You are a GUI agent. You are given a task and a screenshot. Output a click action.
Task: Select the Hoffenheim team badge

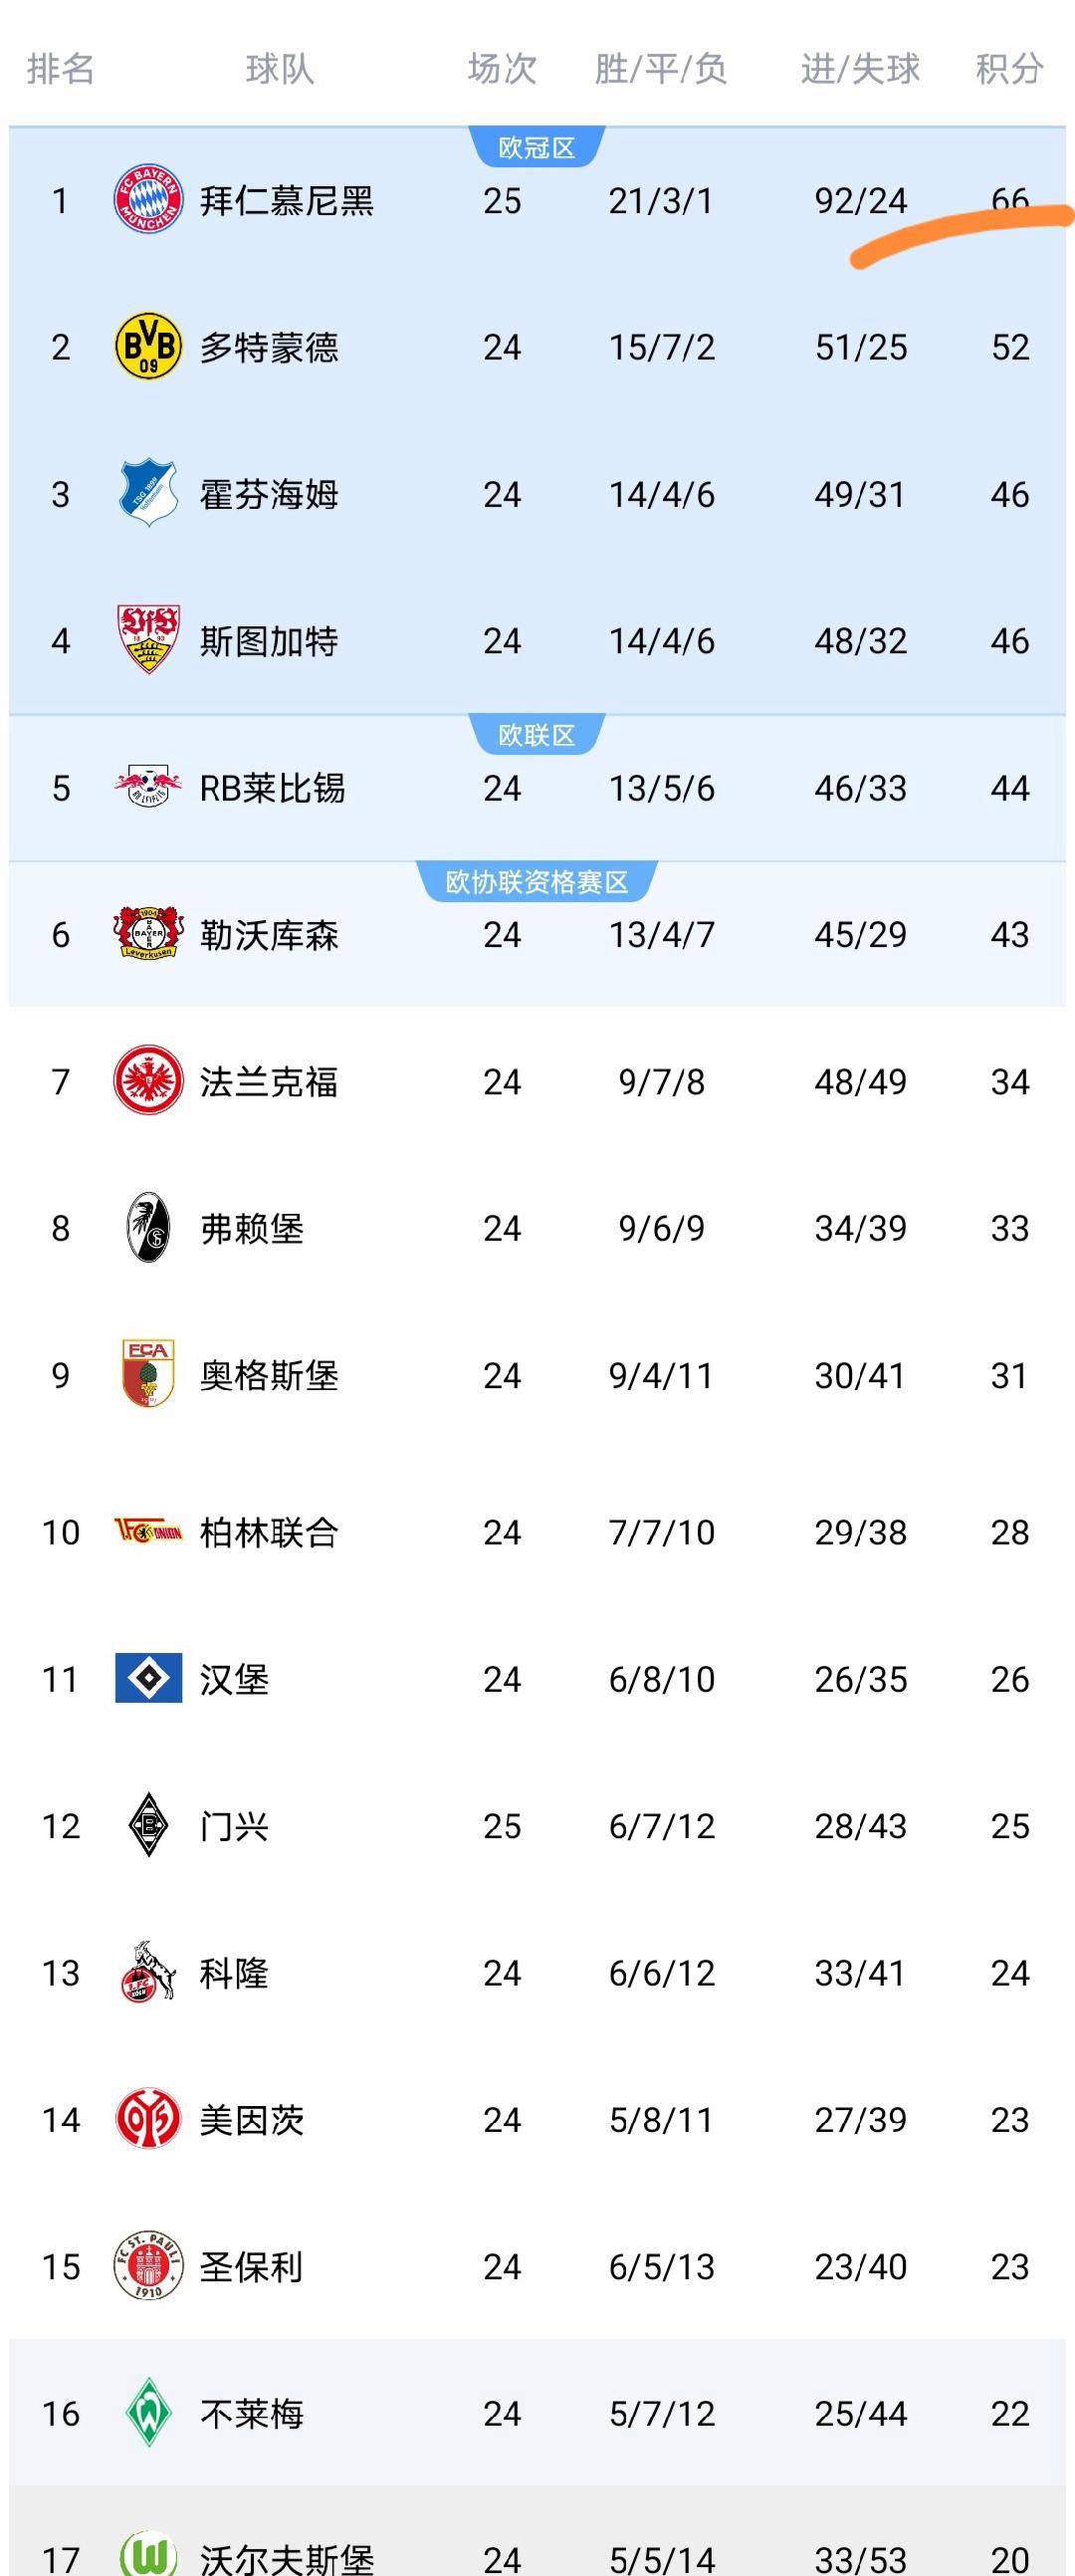(x=148, y=493)
